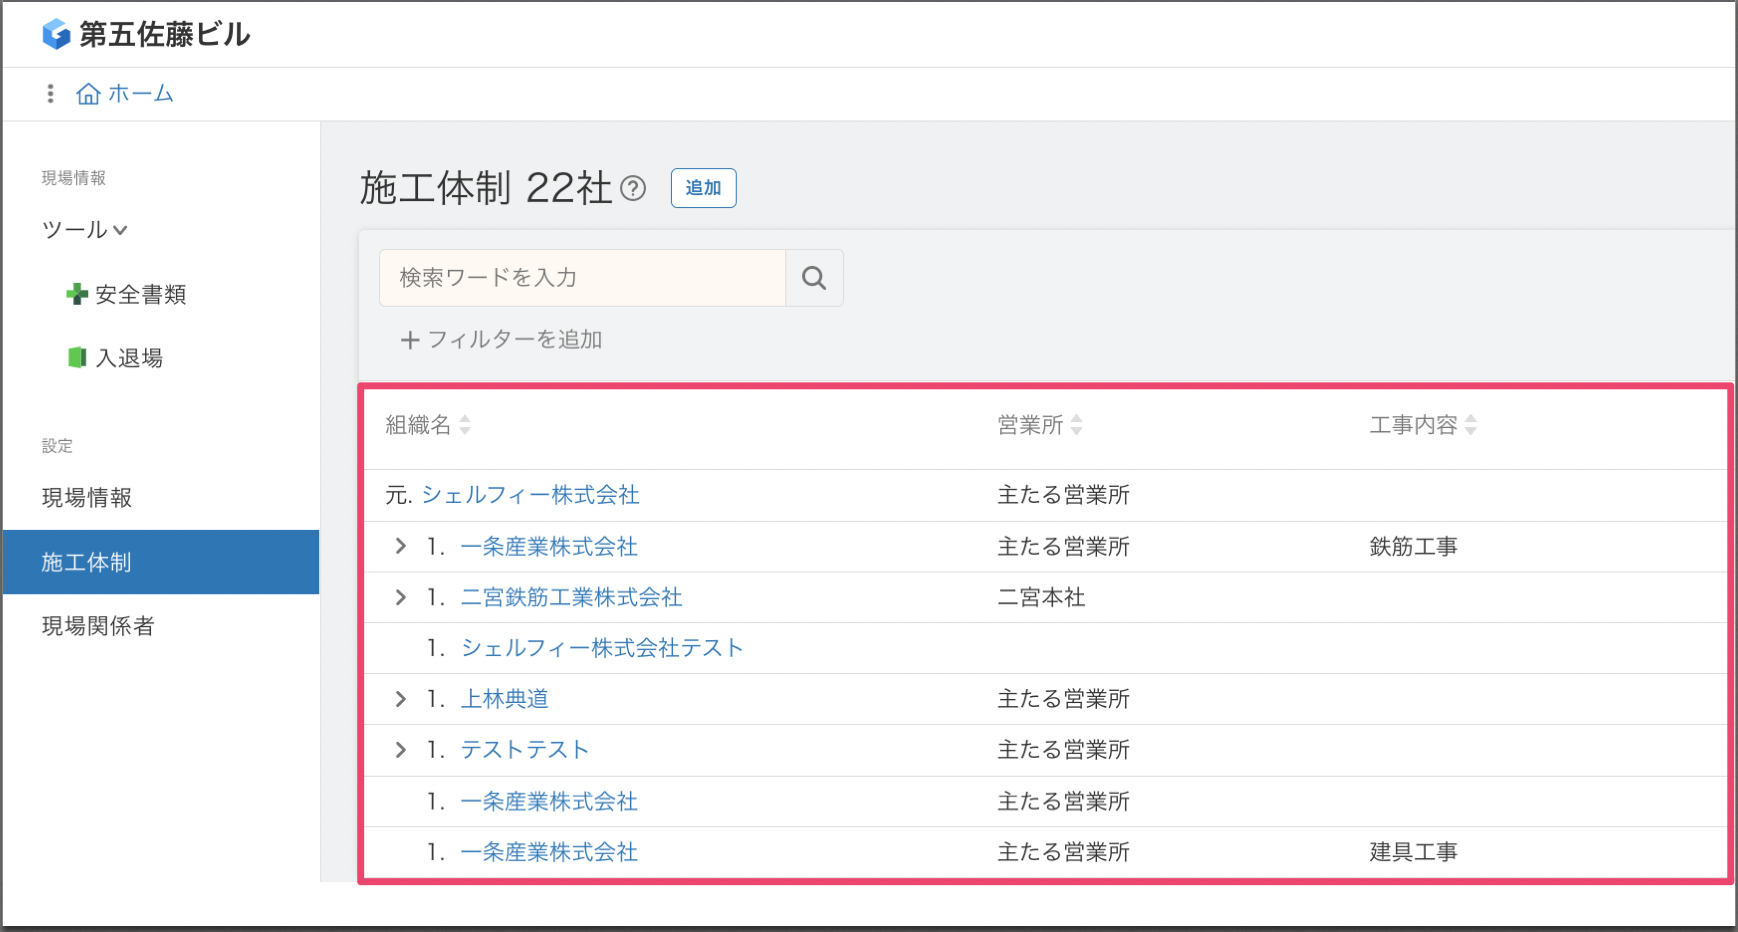The image size is (1738, 932).
Task: Click フィルターを追加
Action: [515, 340]
